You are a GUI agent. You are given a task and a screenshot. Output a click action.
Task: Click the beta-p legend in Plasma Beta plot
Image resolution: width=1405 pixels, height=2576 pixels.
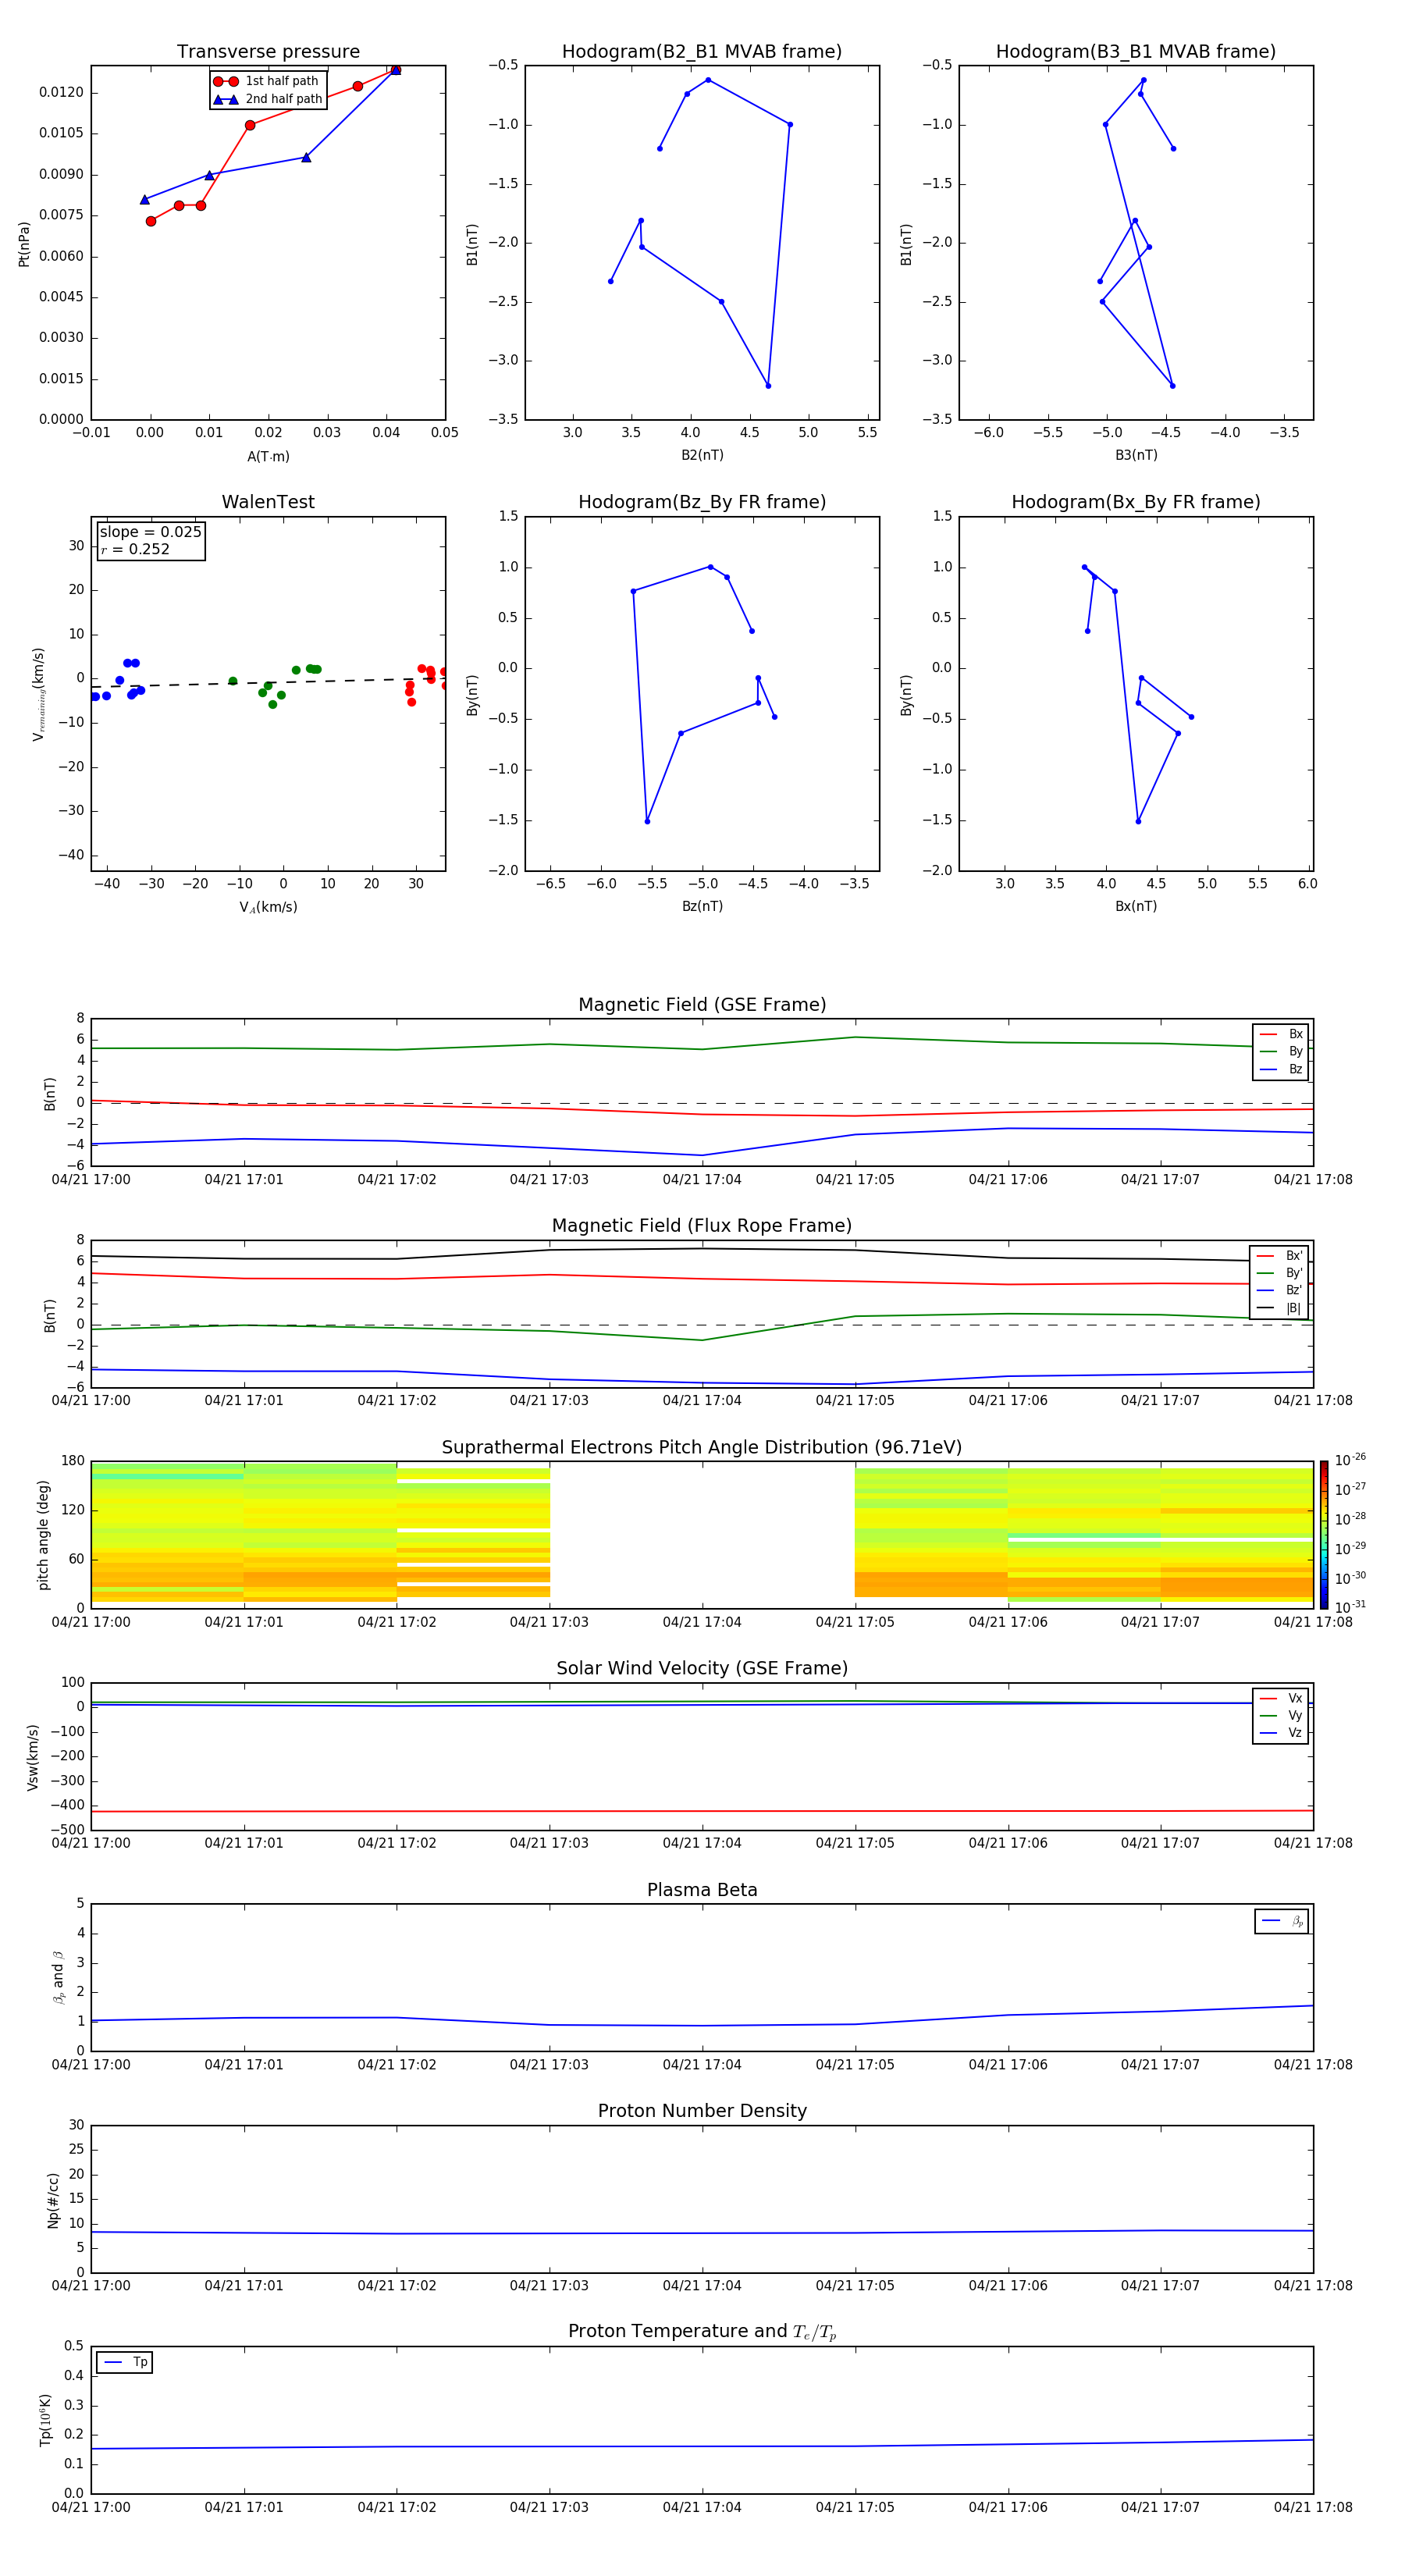pyautogui.click(x=1282, y=1921)
